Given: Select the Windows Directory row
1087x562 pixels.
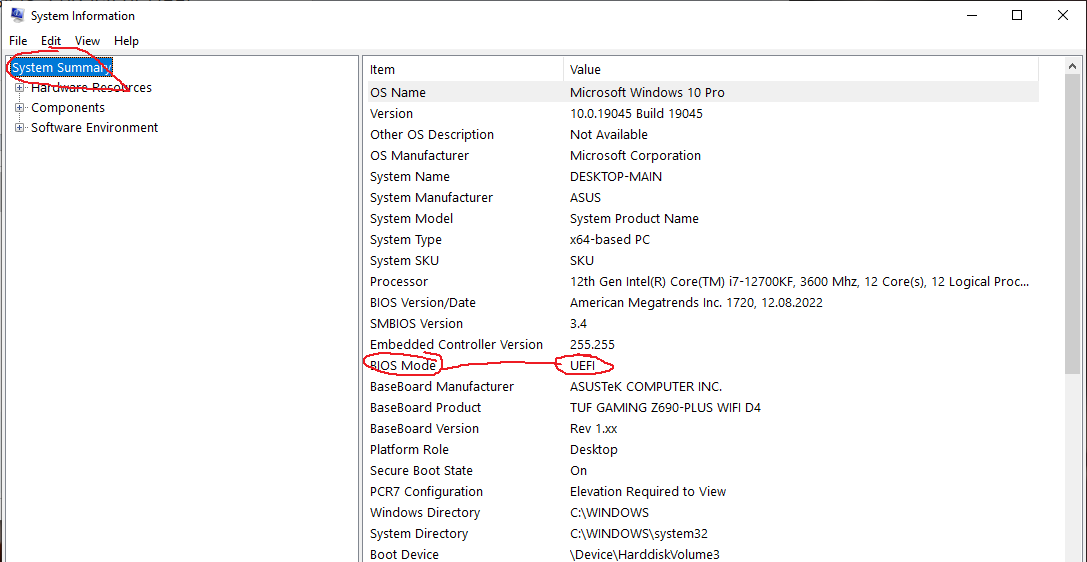Looking at the screenshot, I should 703,513.
